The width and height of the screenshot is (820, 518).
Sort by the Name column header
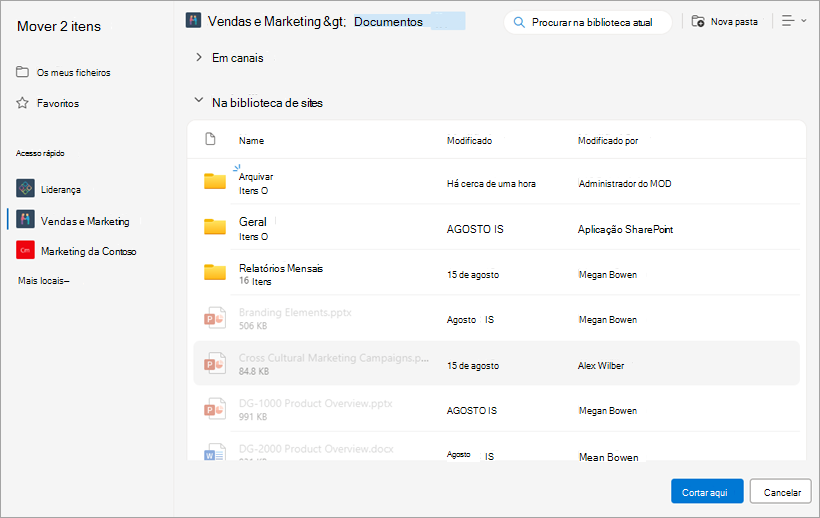[251, 140]
